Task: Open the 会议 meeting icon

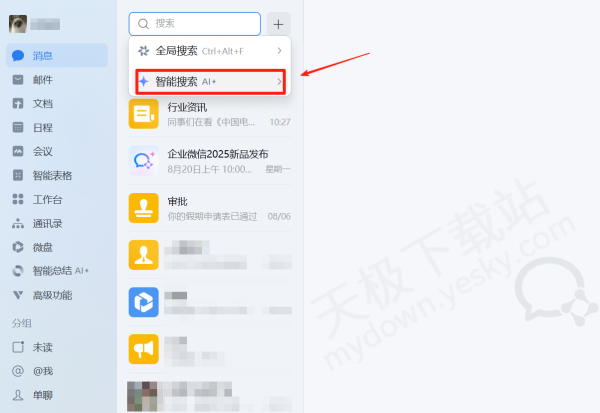Action: point(18,151)
